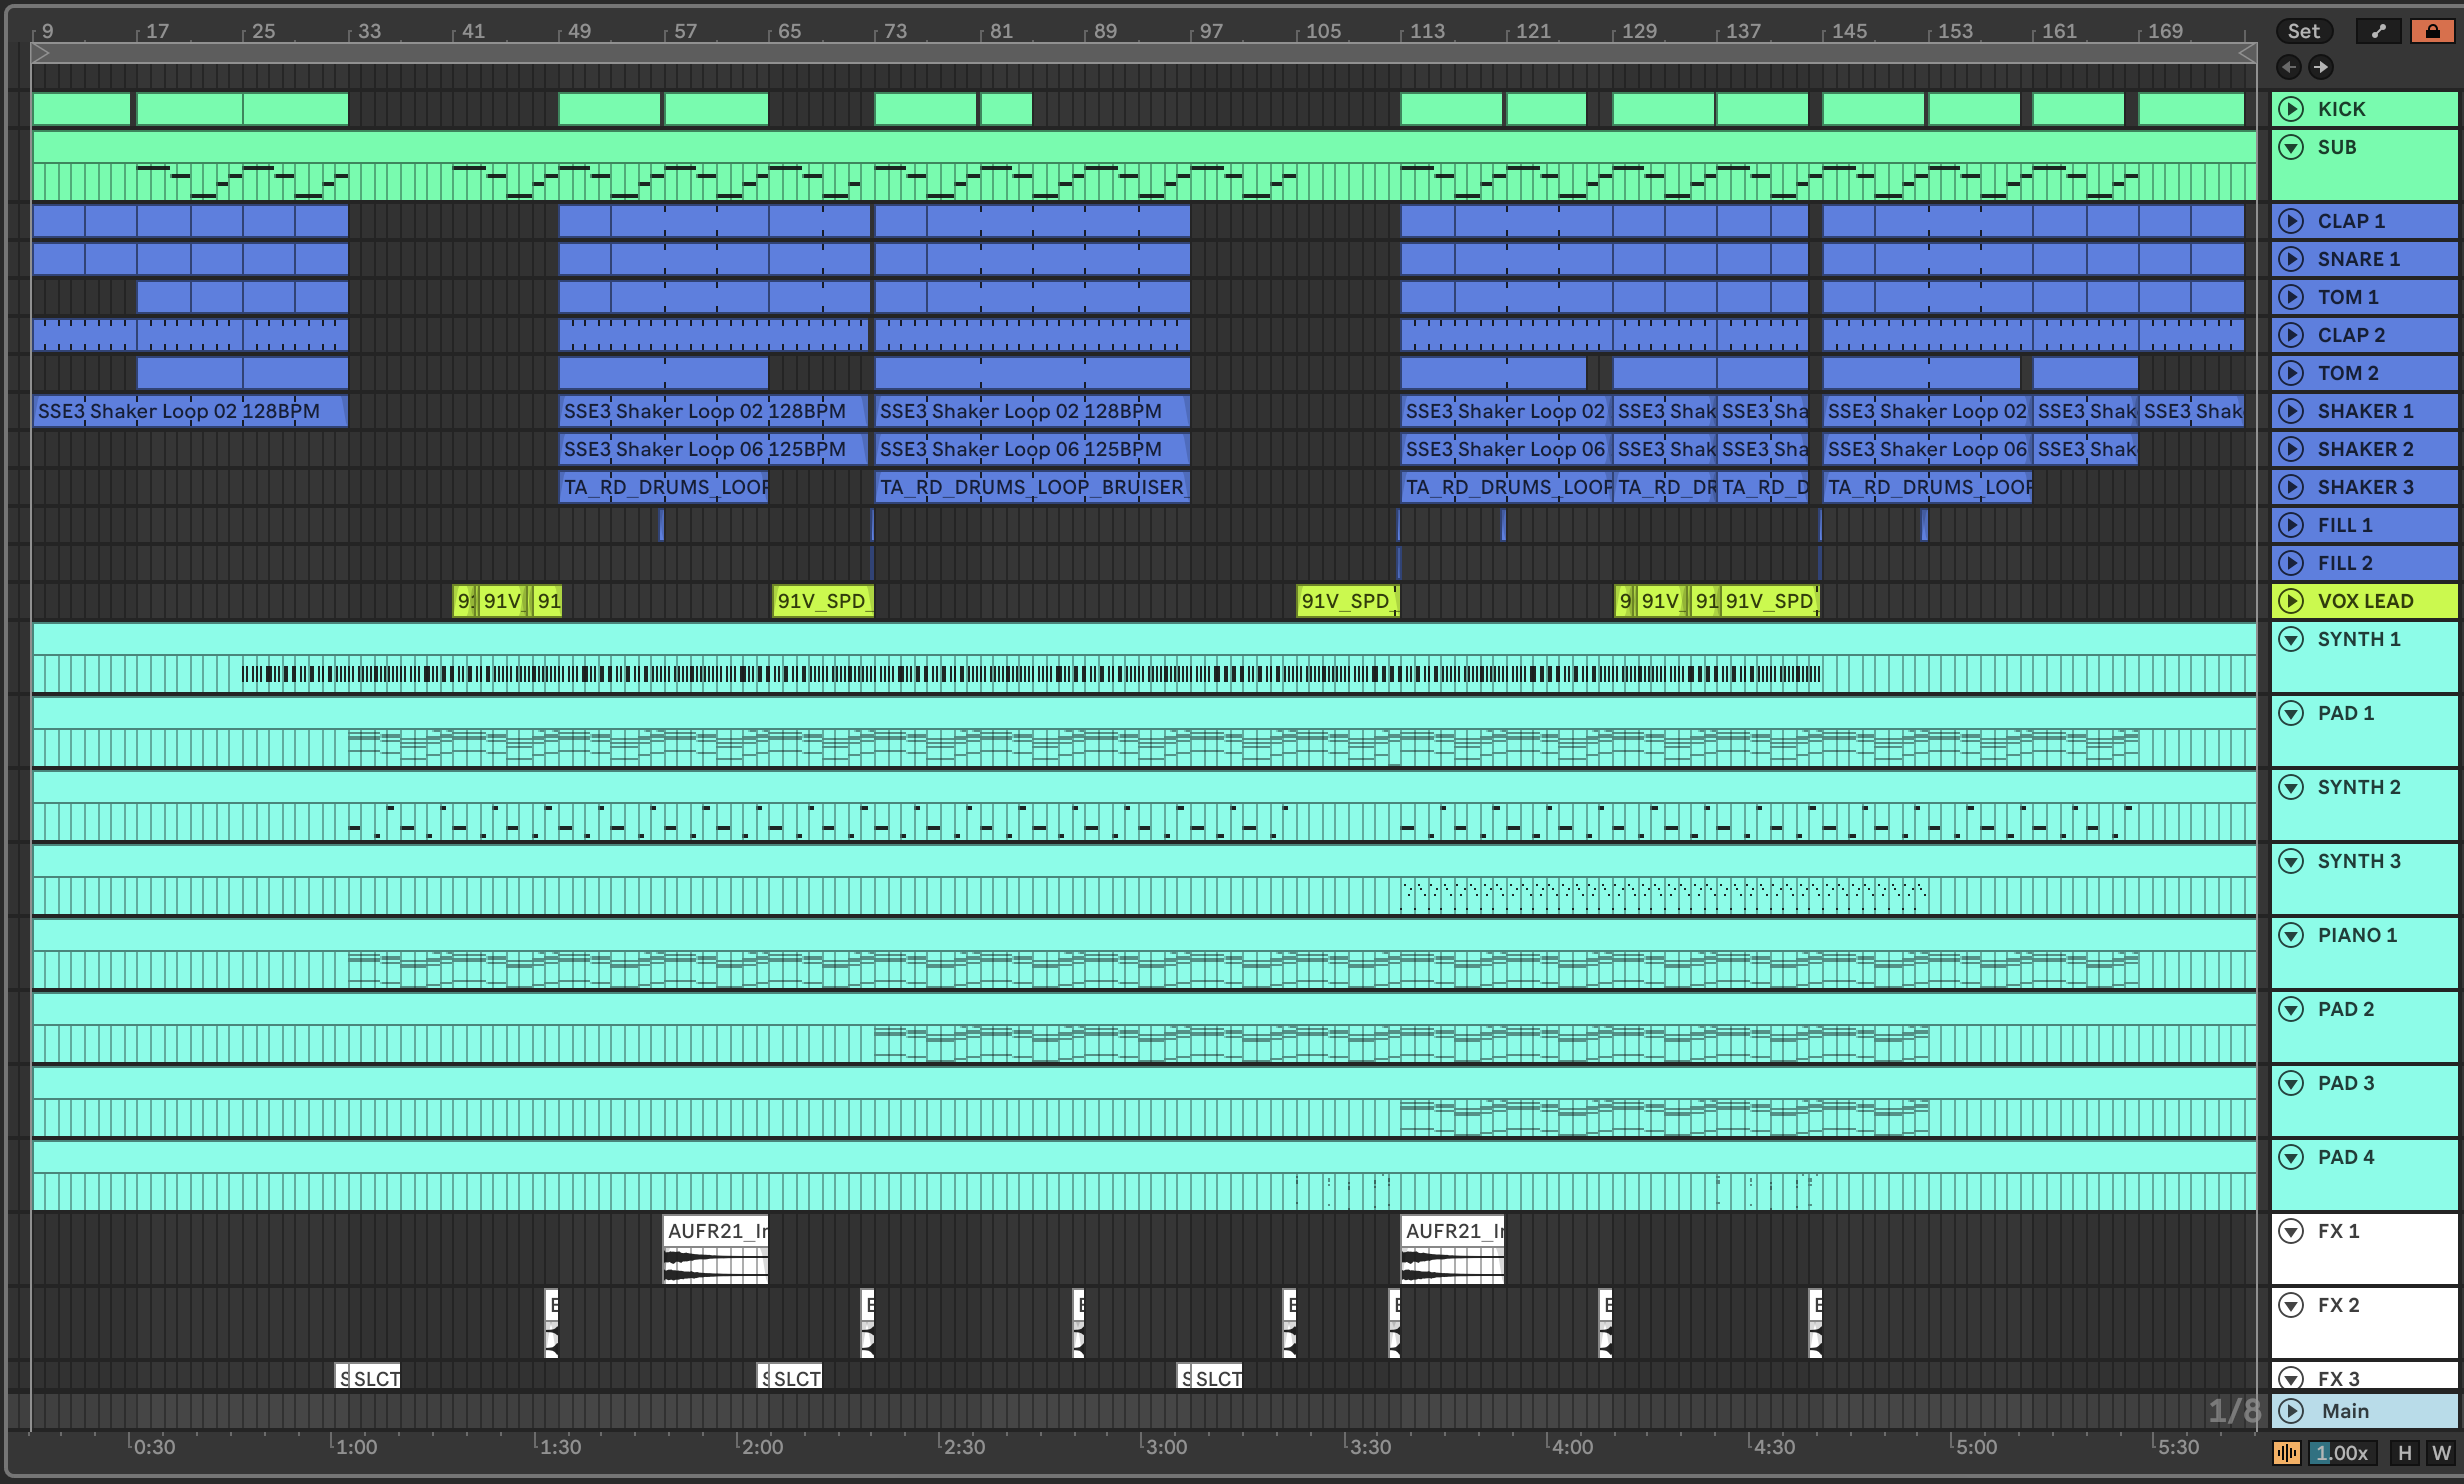The image size is (2464, 1484).
Task: Unfold the SHAKER 3 track
Action: tap(2291, 487)
